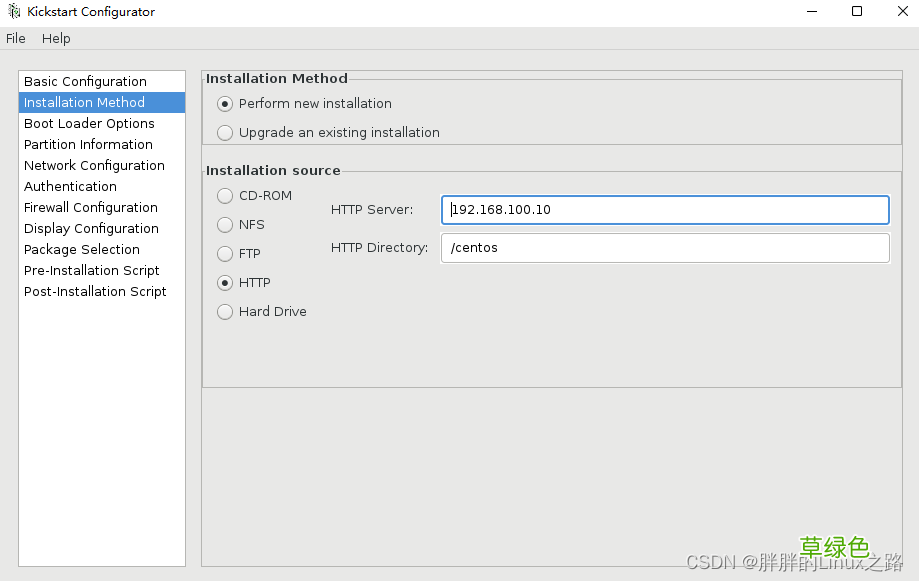
Task: Open the Help menu
Action: pos(56,38)
